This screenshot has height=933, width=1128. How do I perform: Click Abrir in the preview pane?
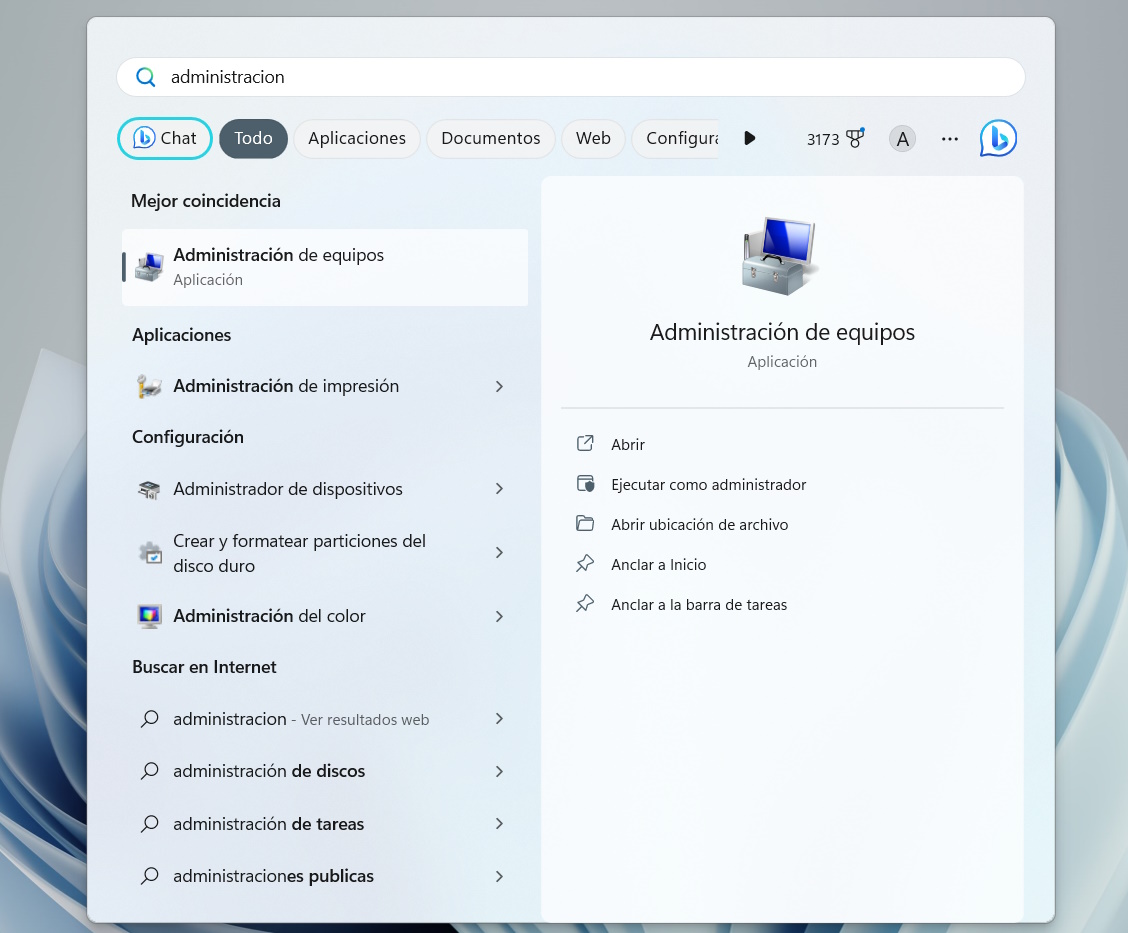pos(628,445)
